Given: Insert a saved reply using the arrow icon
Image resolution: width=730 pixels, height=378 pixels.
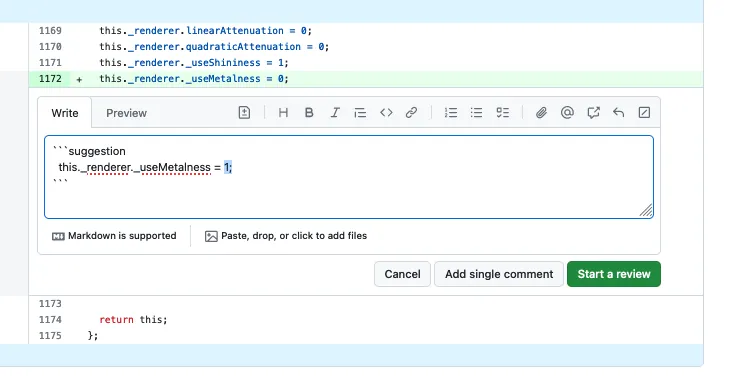Looking at the screenshot, I should [x=618, y=113].
